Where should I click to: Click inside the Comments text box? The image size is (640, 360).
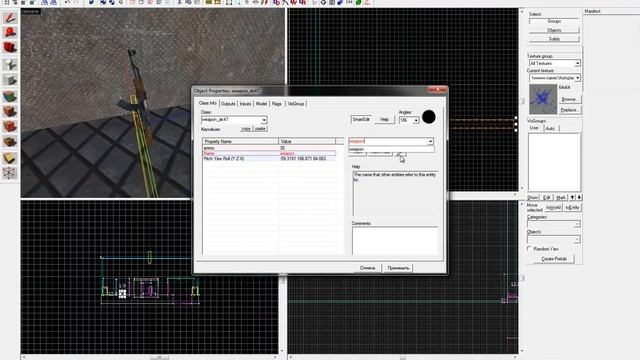coord(395,241)
